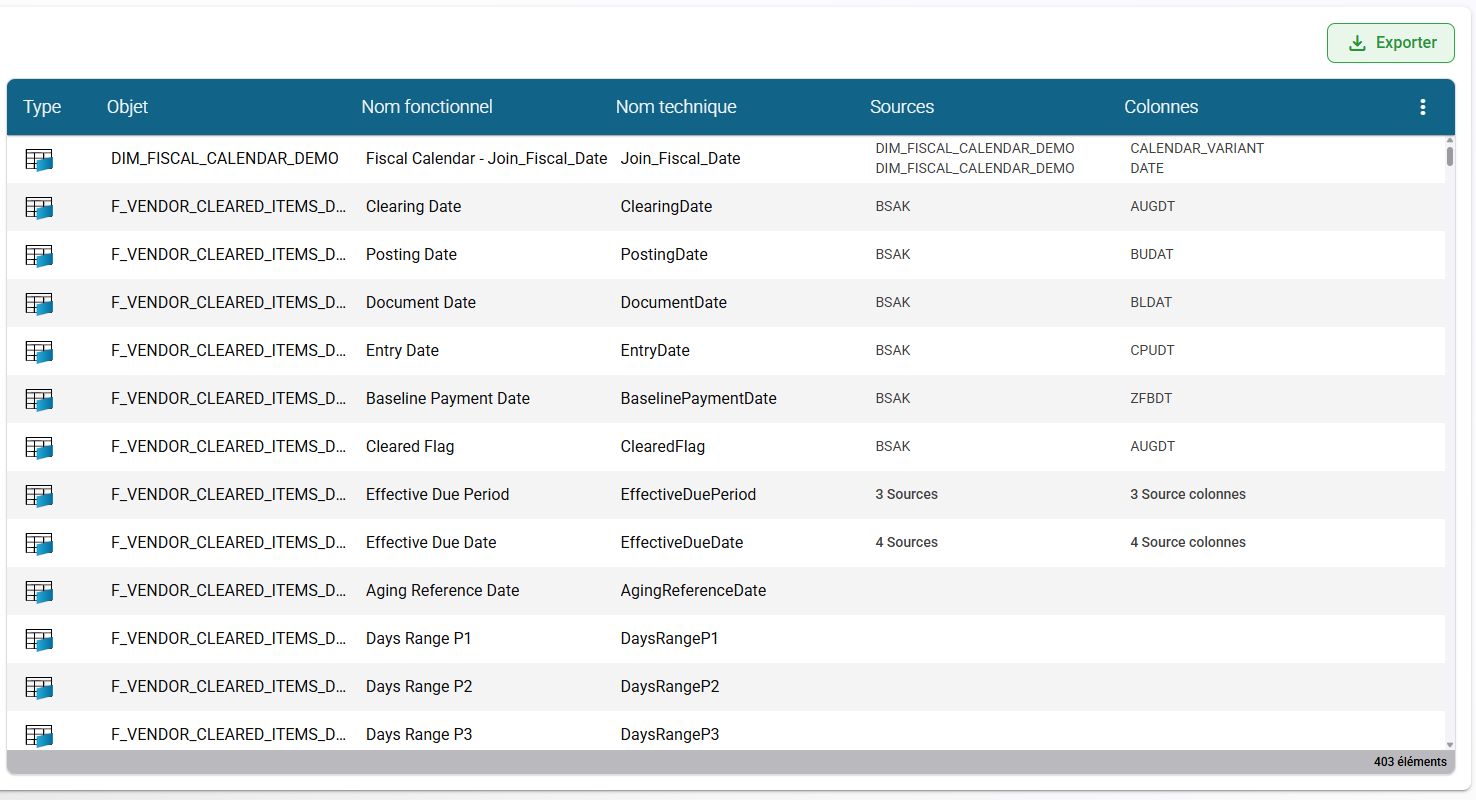
Task: Click 'Posting Date' functional name
Action: [x=411, y=254]
